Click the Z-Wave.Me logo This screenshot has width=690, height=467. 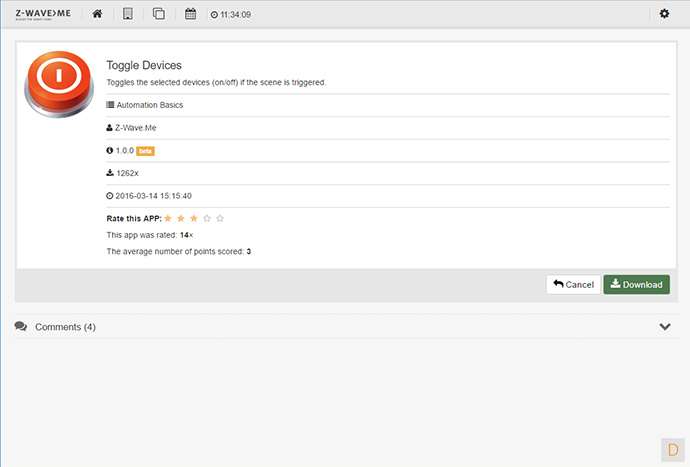coord(43,14)
